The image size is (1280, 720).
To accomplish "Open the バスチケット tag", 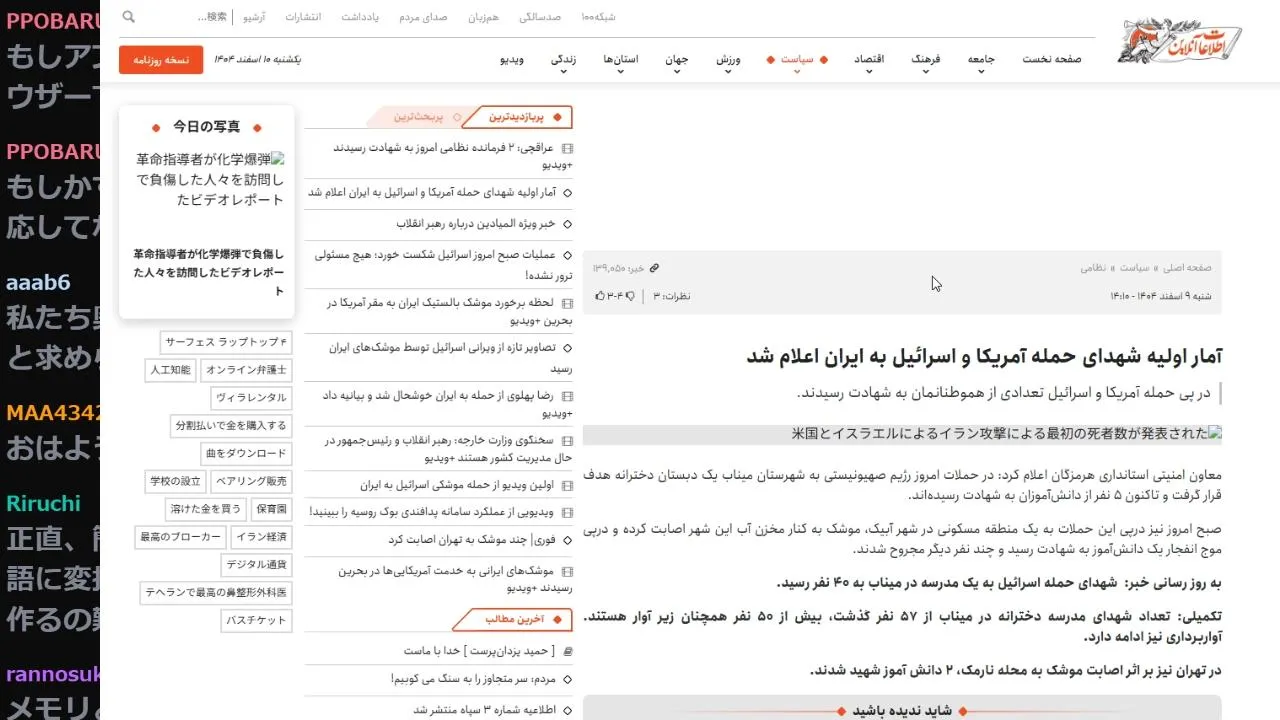I will click(x=257, y=621).
